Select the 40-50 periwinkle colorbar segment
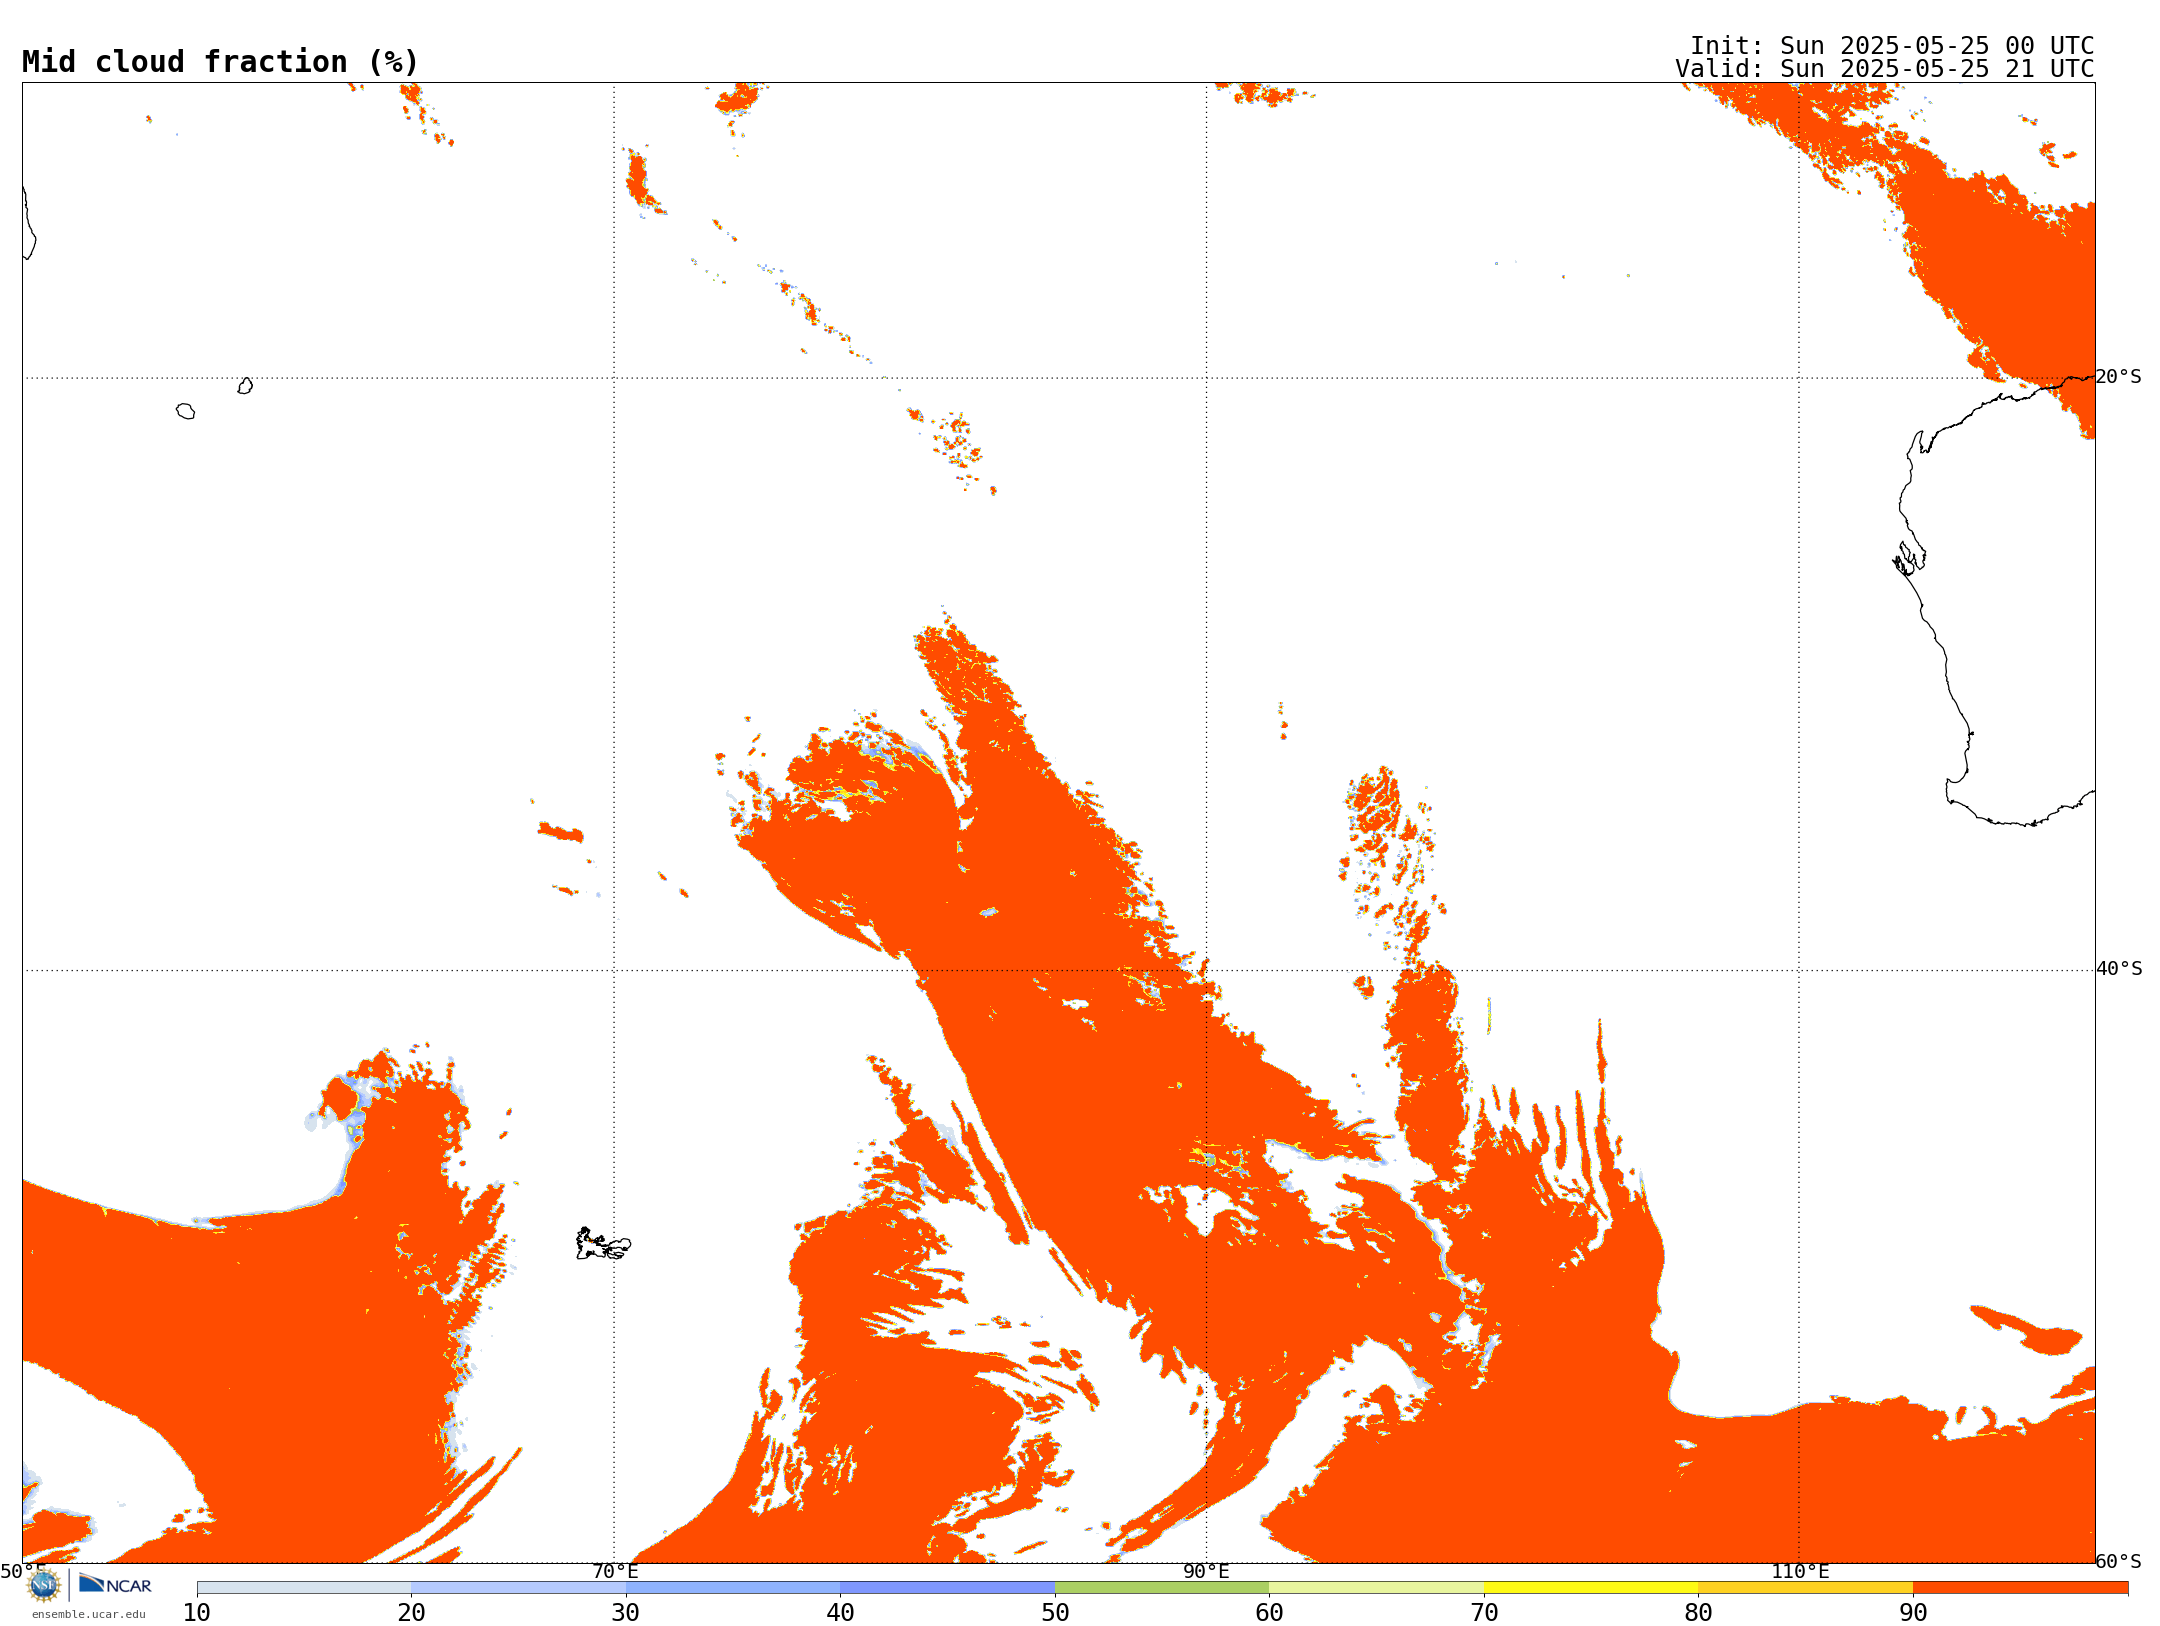Viewport: 2160px width, 1626px height. point(947,1588)
